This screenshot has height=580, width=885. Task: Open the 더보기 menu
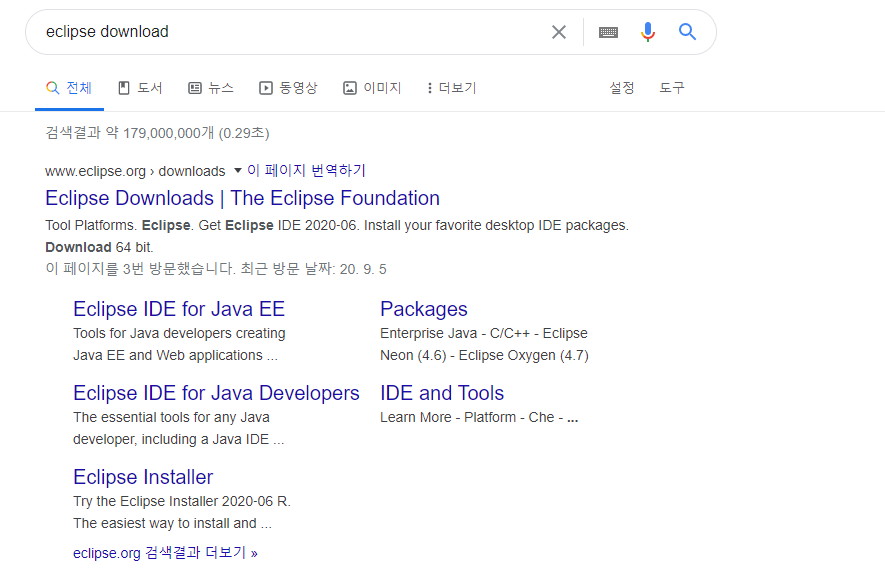click(452, 88)
